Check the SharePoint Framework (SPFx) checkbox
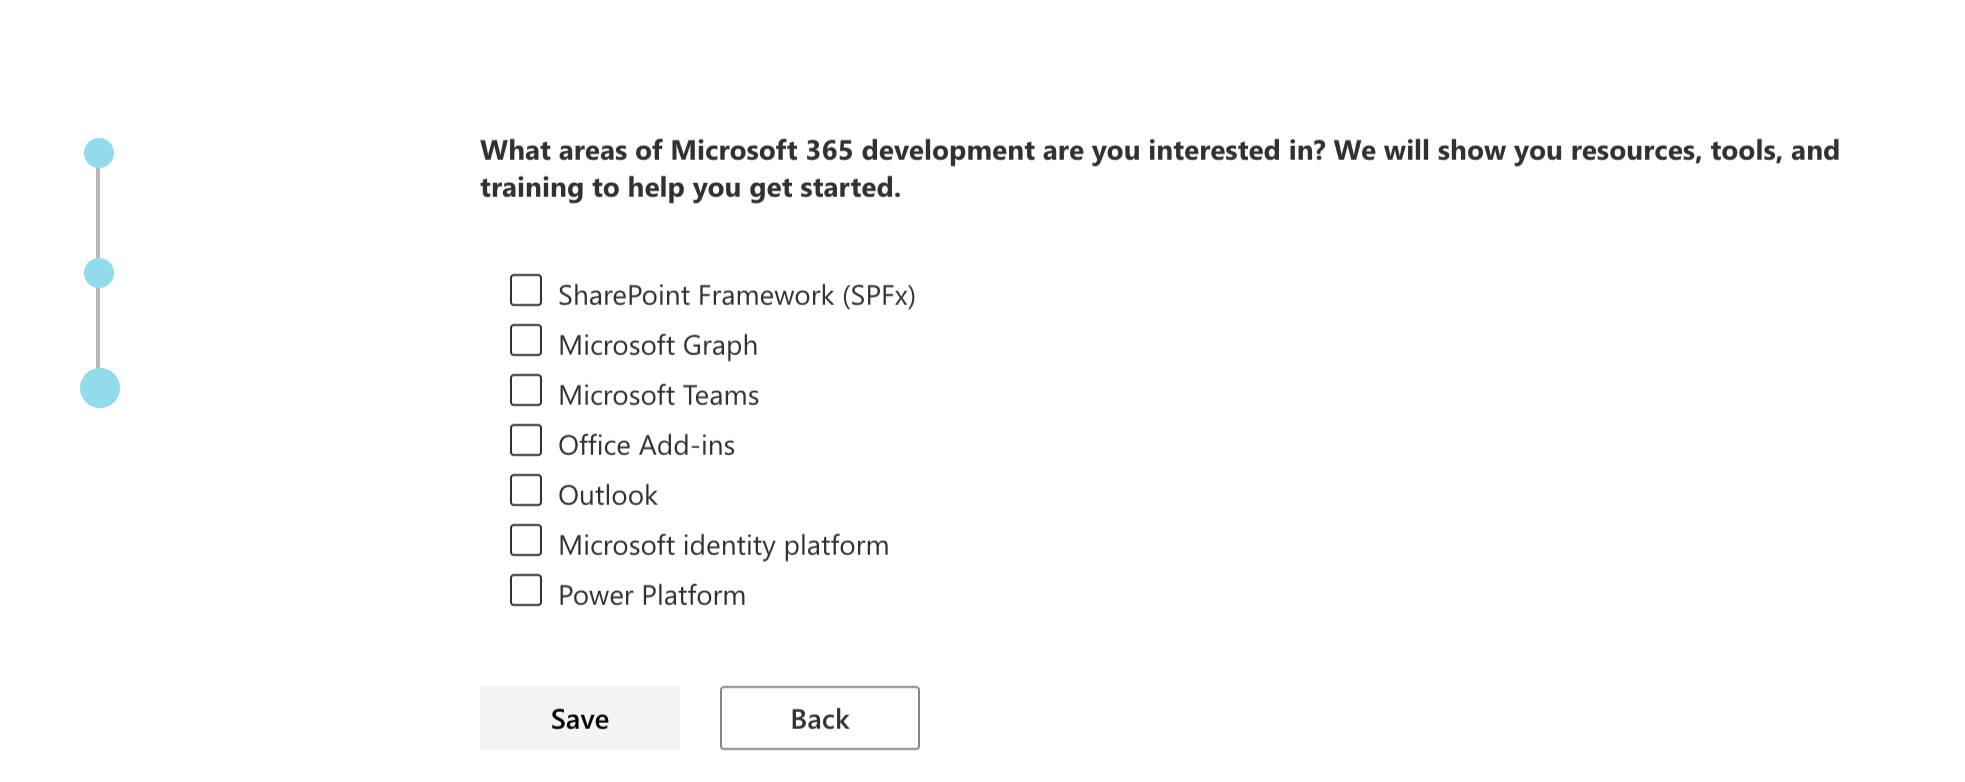1965x782 pixels. [526, 291]
